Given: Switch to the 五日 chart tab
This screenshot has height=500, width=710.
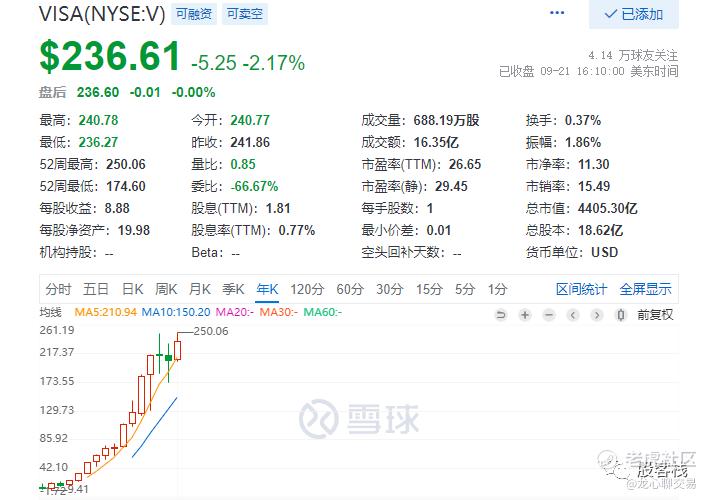Looking at the screenshot, I should 96,289.
